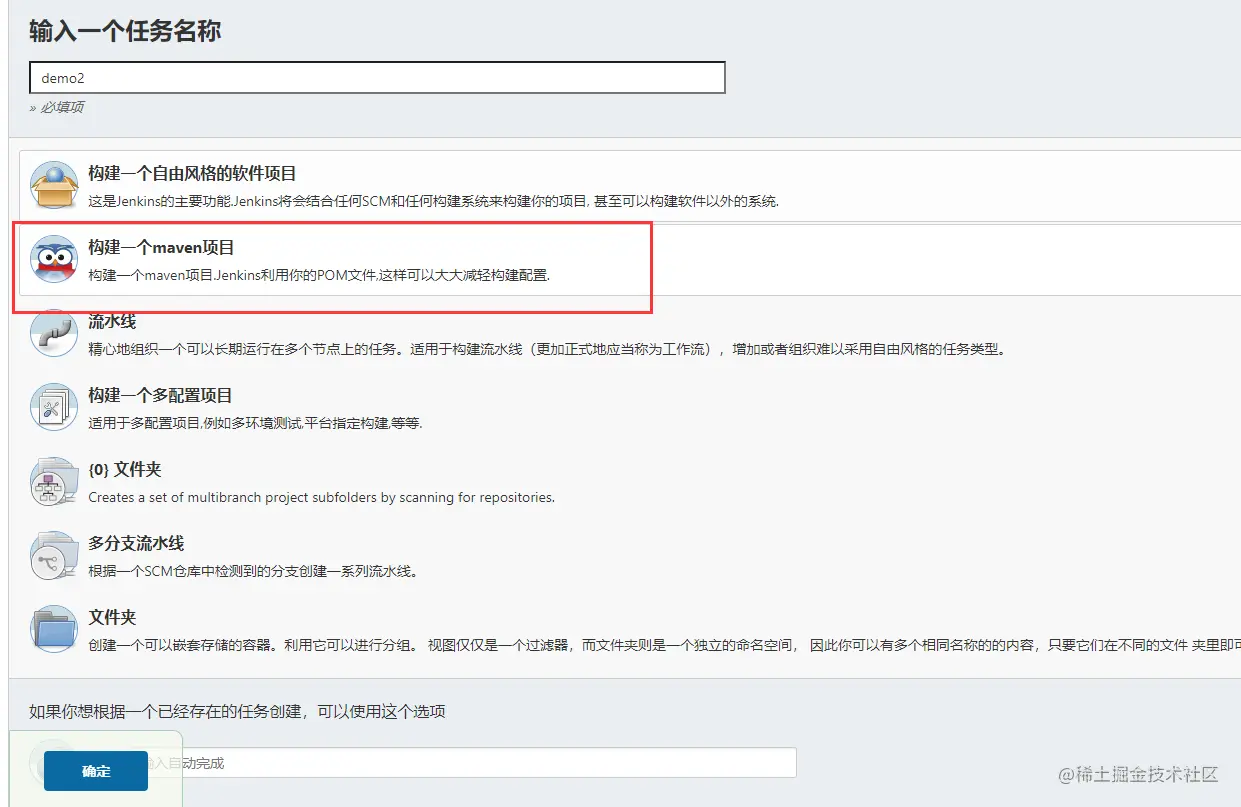Pick the {0} 文件夹 title

click(x=125, y=470)
